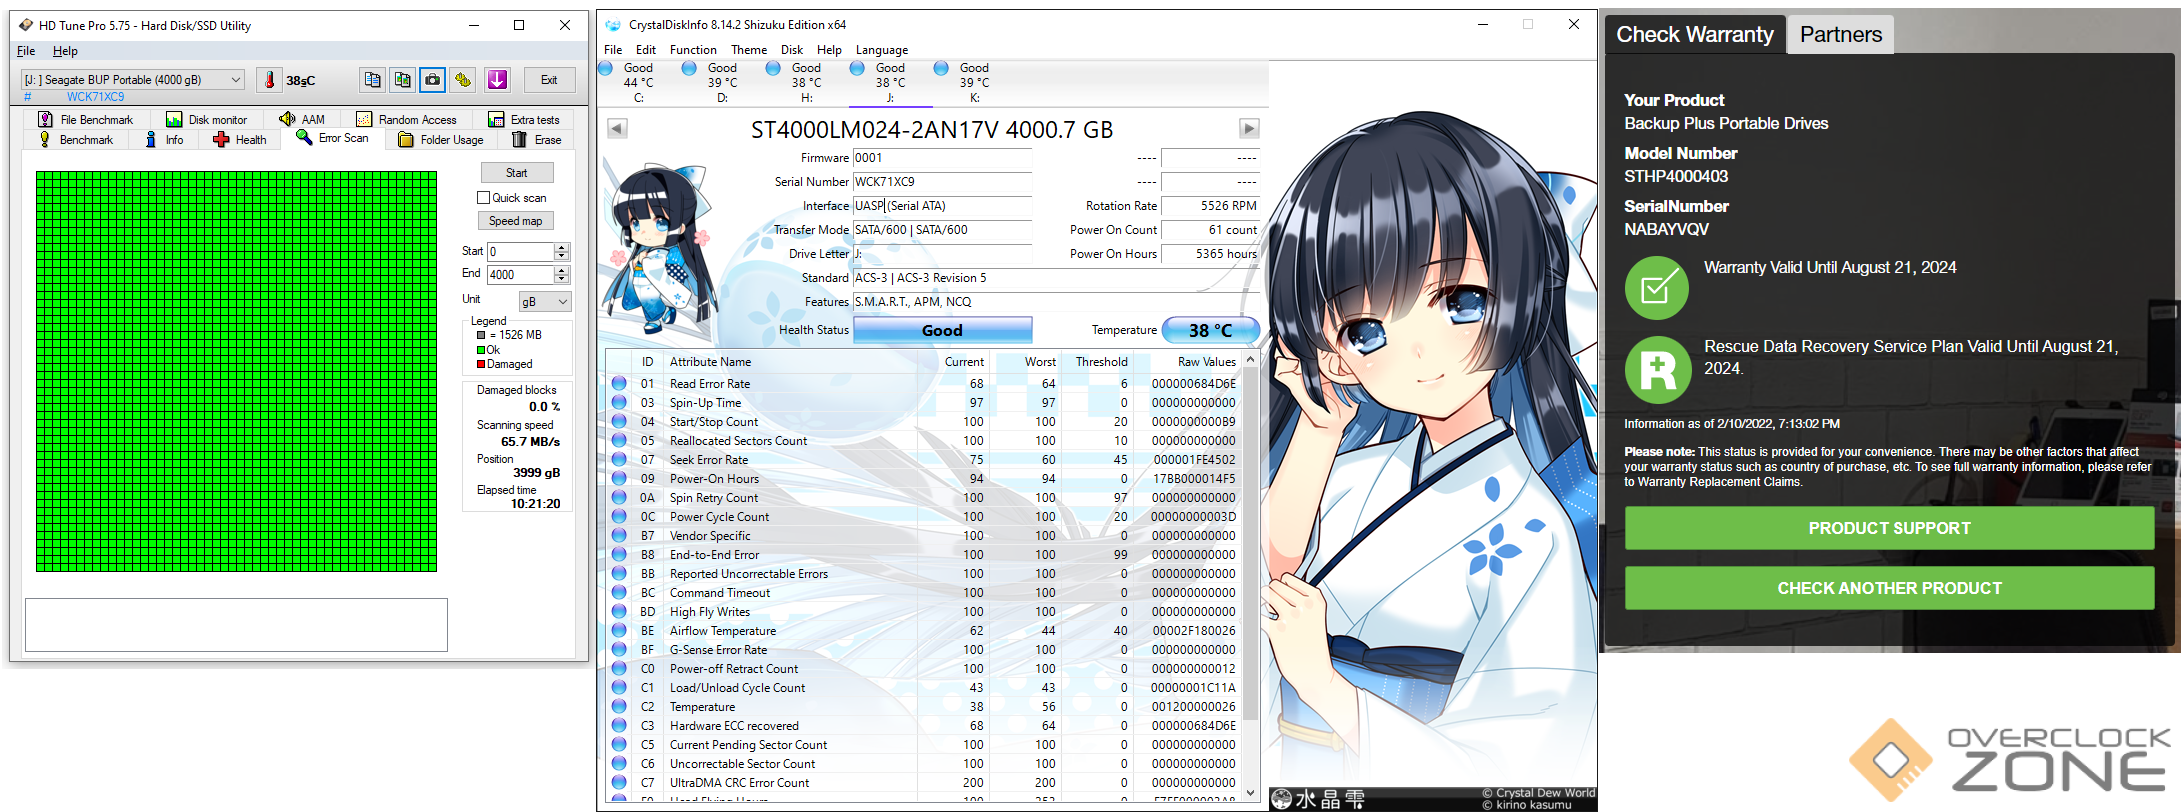Click the copy text to clipboard icon
2181x812 pixels.
tap(372, 80)
